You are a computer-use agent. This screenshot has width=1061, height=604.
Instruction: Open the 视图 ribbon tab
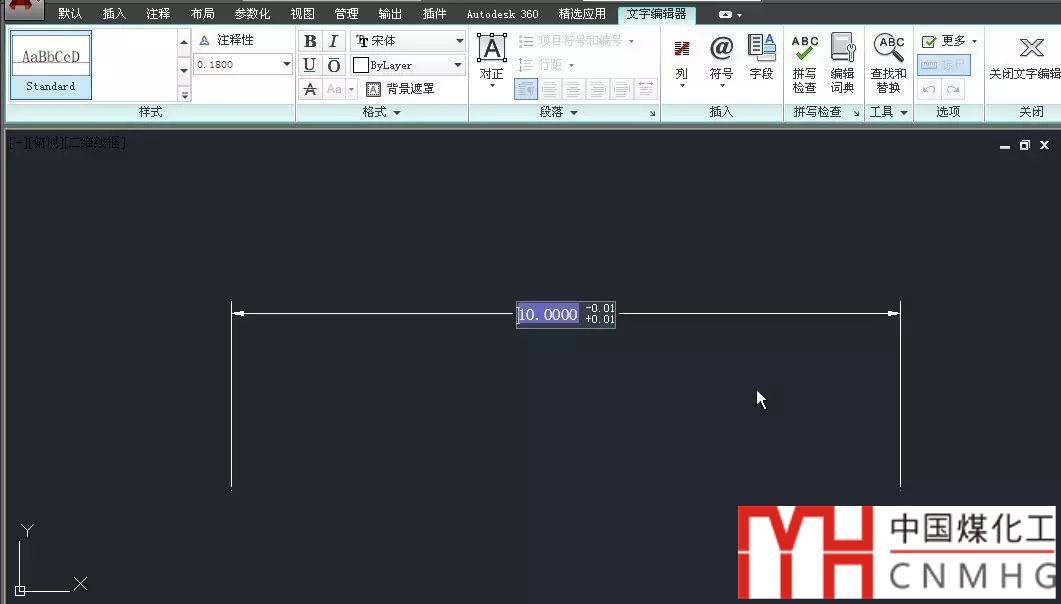pyautogui.click(x=302, y=14)
